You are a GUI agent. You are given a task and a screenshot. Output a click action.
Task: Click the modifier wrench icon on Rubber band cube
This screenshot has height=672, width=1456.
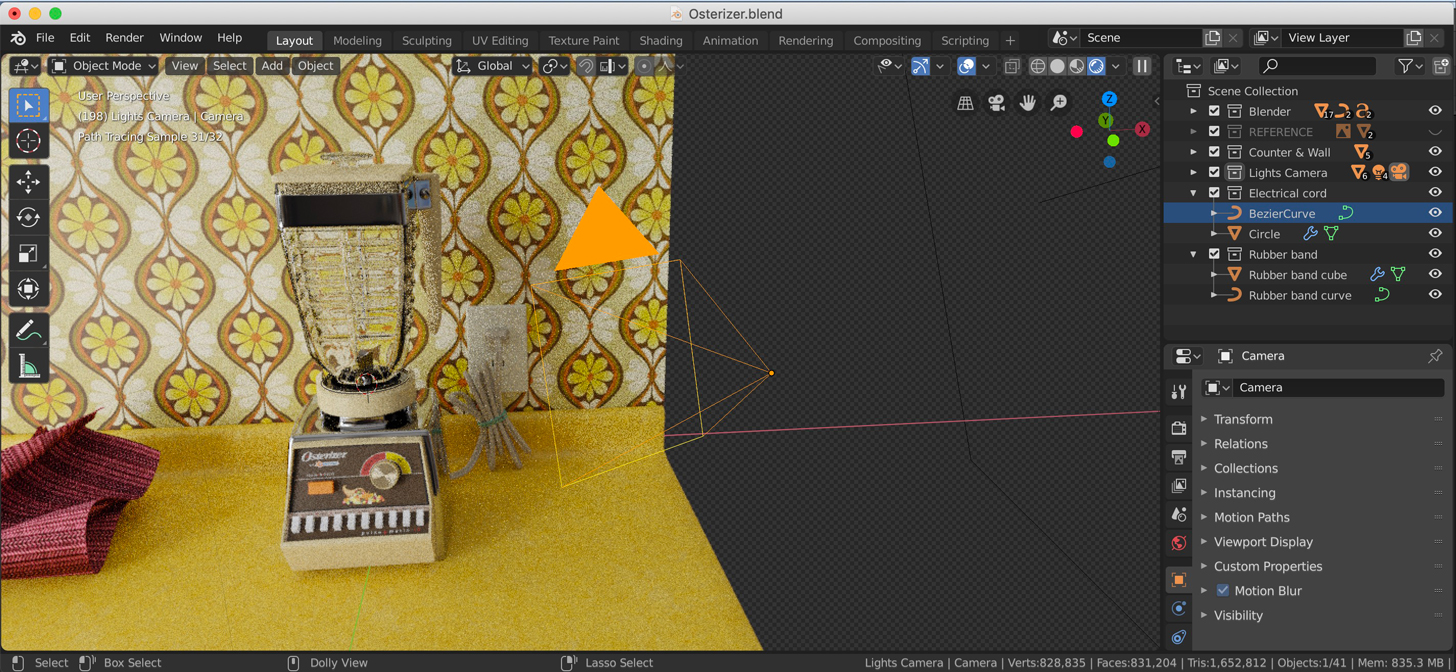tap(1377, 274)
